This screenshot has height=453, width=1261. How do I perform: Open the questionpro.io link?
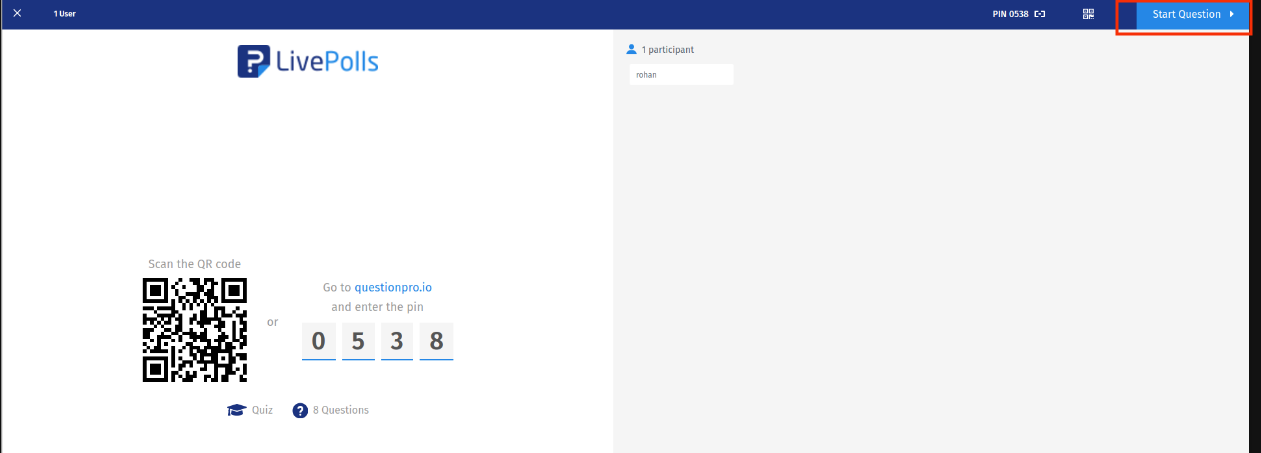point(393,287)
